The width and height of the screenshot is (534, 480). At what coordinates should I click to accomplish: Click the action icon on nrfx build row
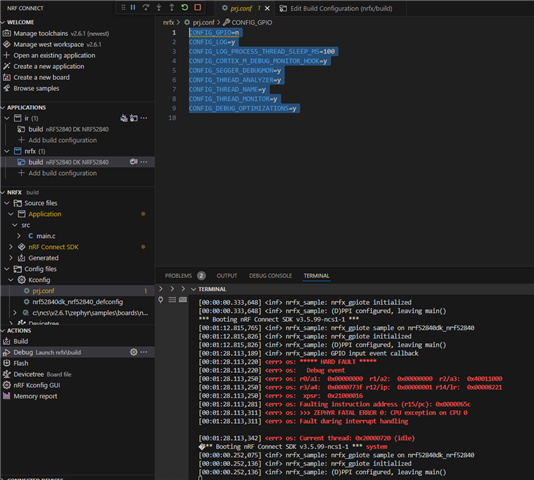pos(134,162)
